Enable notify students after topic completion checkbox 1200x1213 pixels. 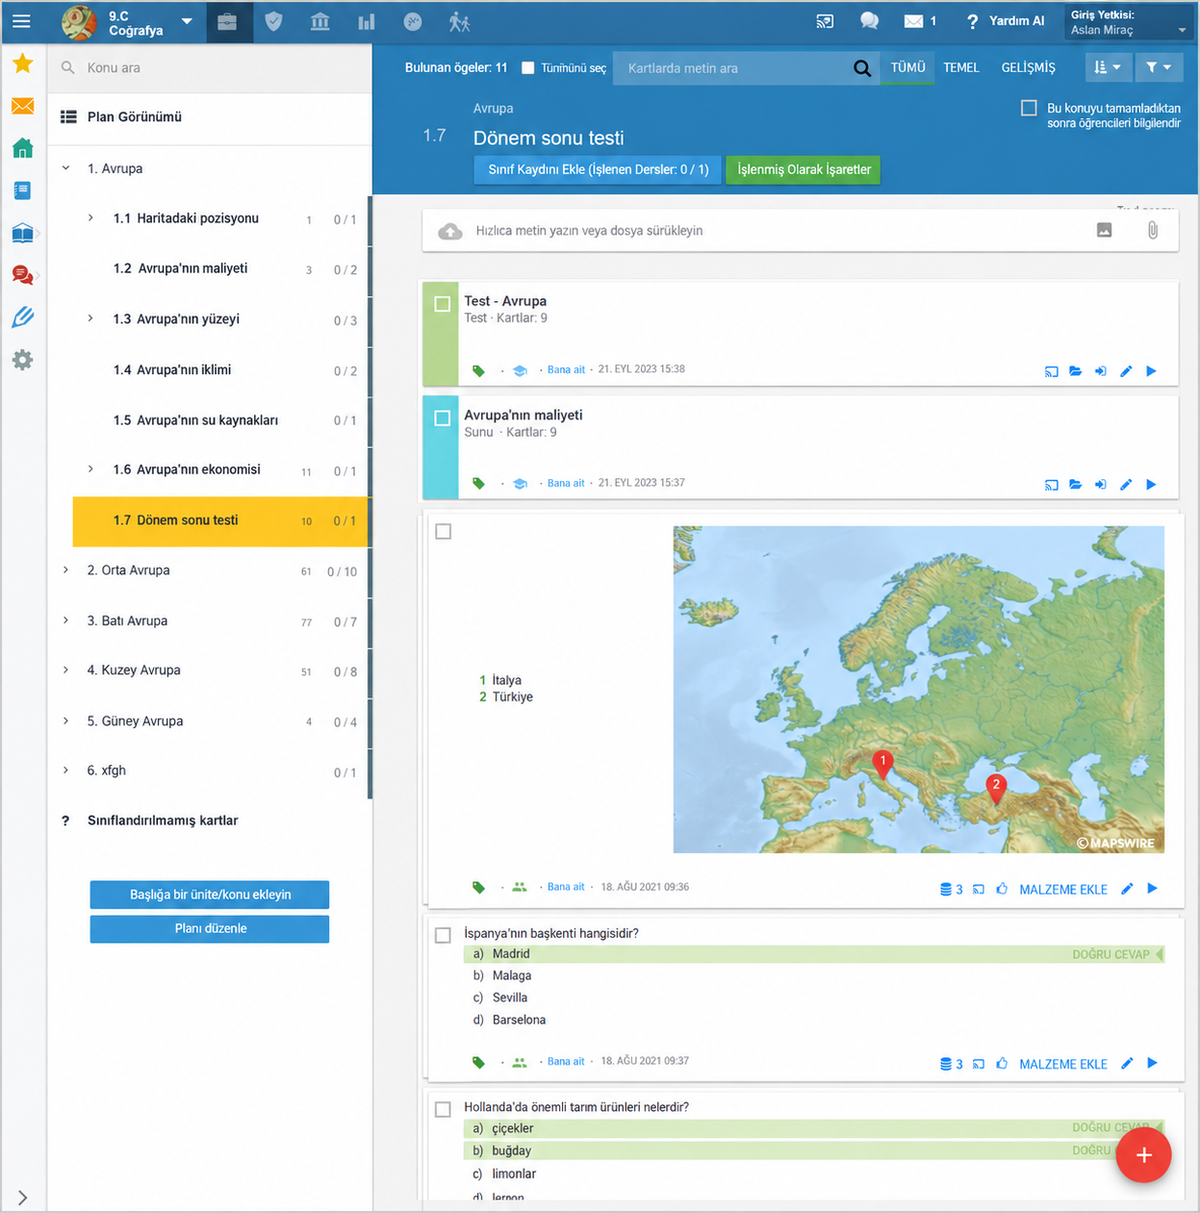click(1028, 108)
